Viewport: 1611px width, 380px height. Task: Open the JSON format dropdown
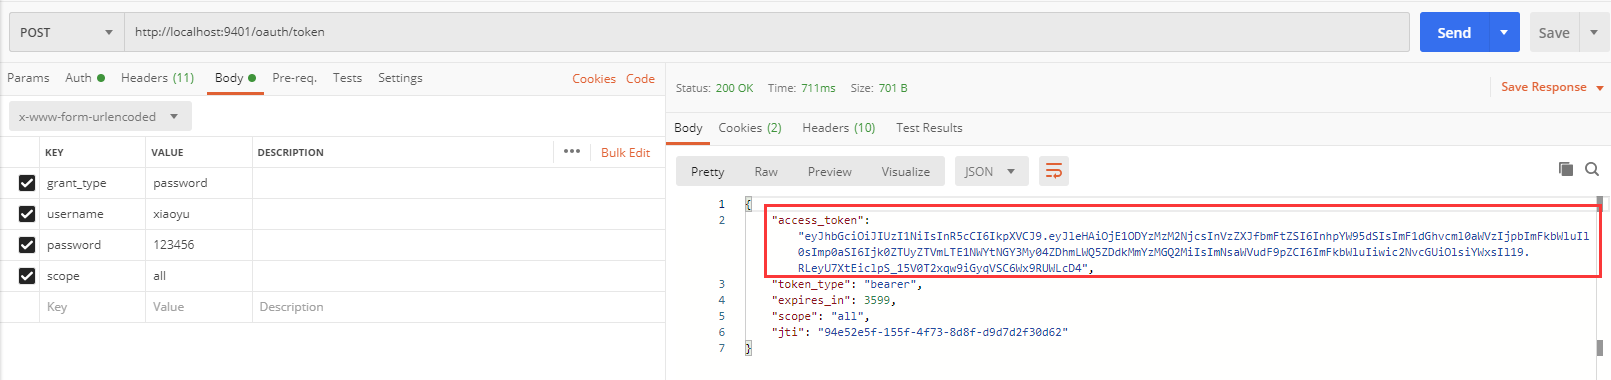point(990,171)
